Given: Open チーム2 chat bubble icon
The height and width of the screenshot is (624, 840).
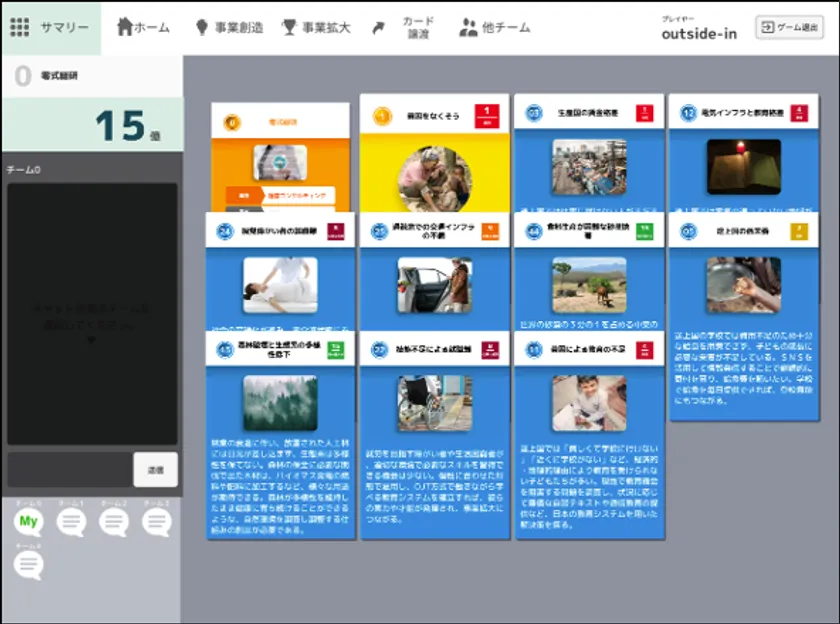Looking at the screenshot, I should (x=114, y=521).
